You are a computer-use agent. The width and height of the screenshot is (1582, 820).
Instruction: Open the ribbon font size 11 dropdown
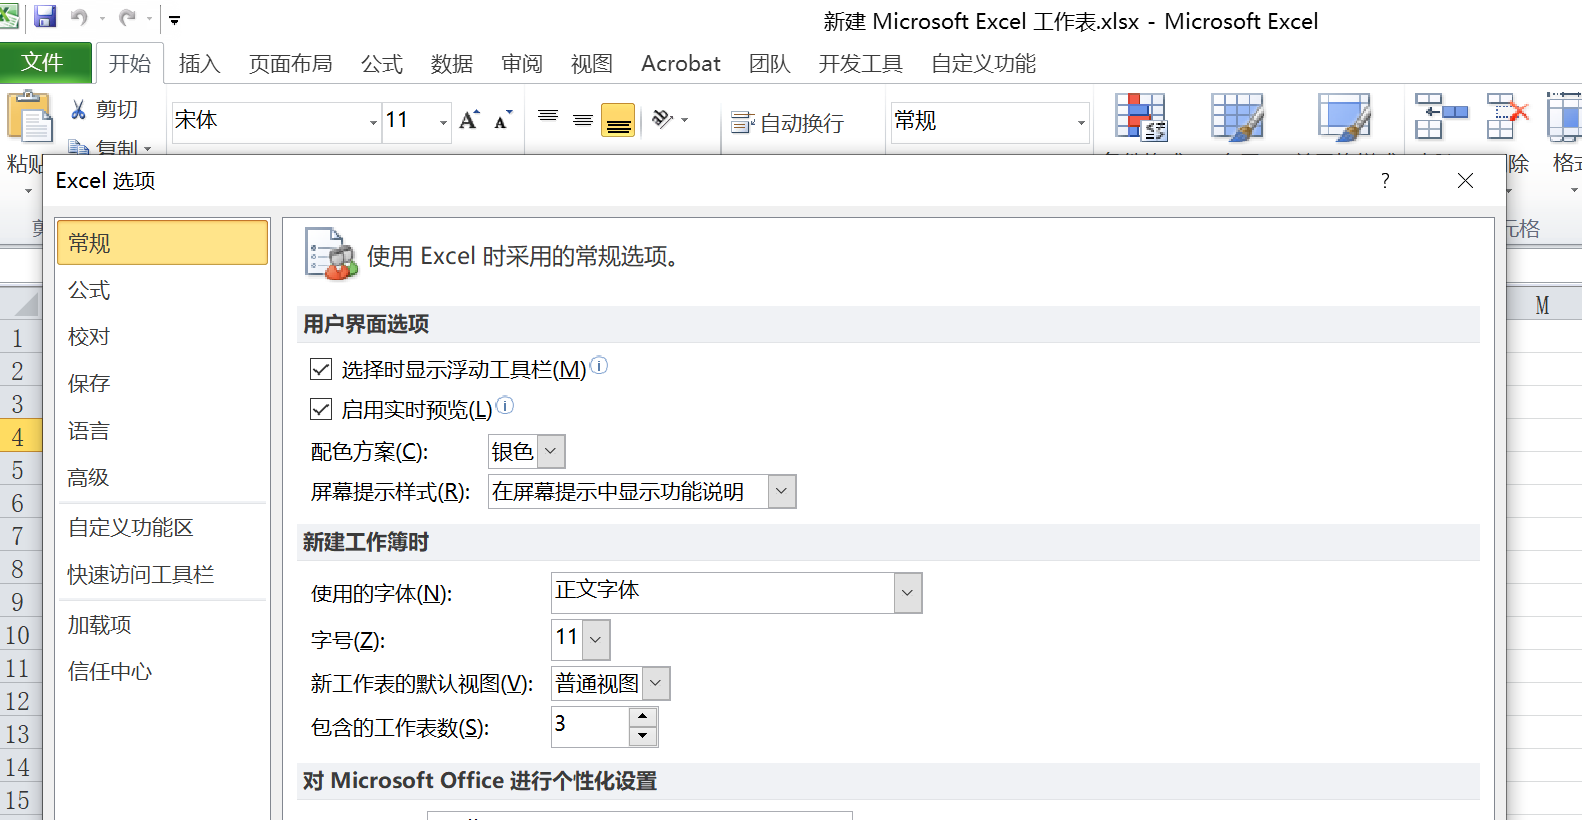click(443, 122)
